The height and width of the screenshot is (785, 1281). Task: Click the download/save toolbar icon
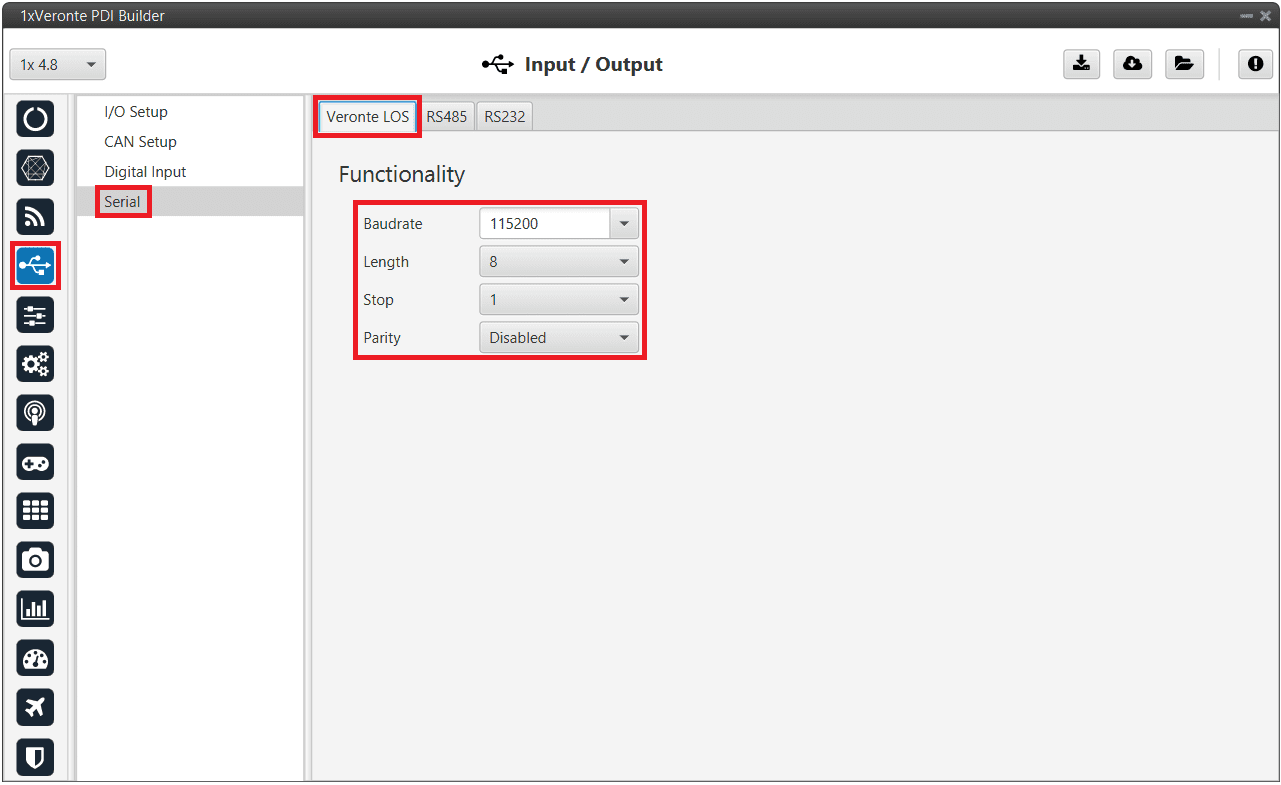[x=1081, y=64]
